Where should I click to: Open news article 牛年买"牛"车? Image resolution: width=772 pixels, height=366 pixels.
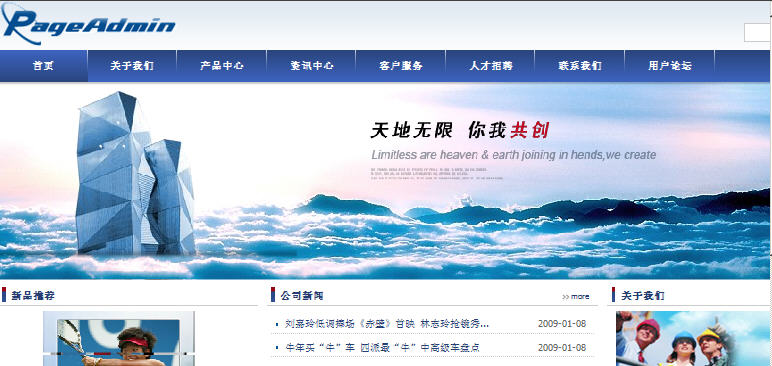click(x=383, y=348)
